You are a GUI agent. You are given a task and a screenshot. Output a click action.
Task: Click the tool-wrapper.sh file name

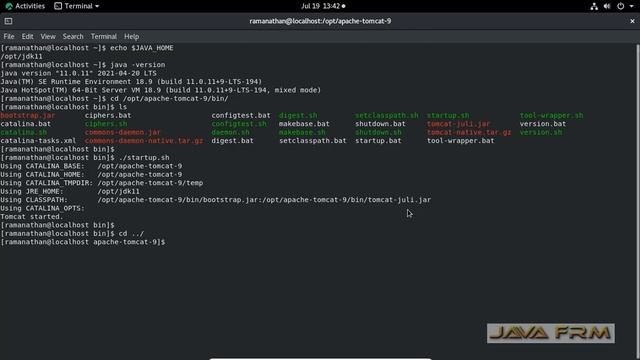[x=551, y=116]
